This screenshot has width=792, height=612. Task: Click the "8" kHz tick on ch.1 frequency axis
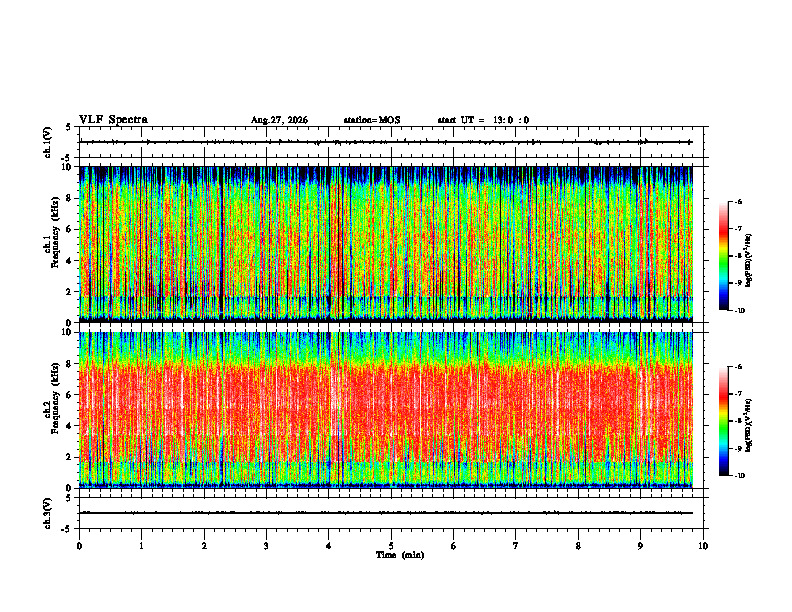tap(70, 198)
